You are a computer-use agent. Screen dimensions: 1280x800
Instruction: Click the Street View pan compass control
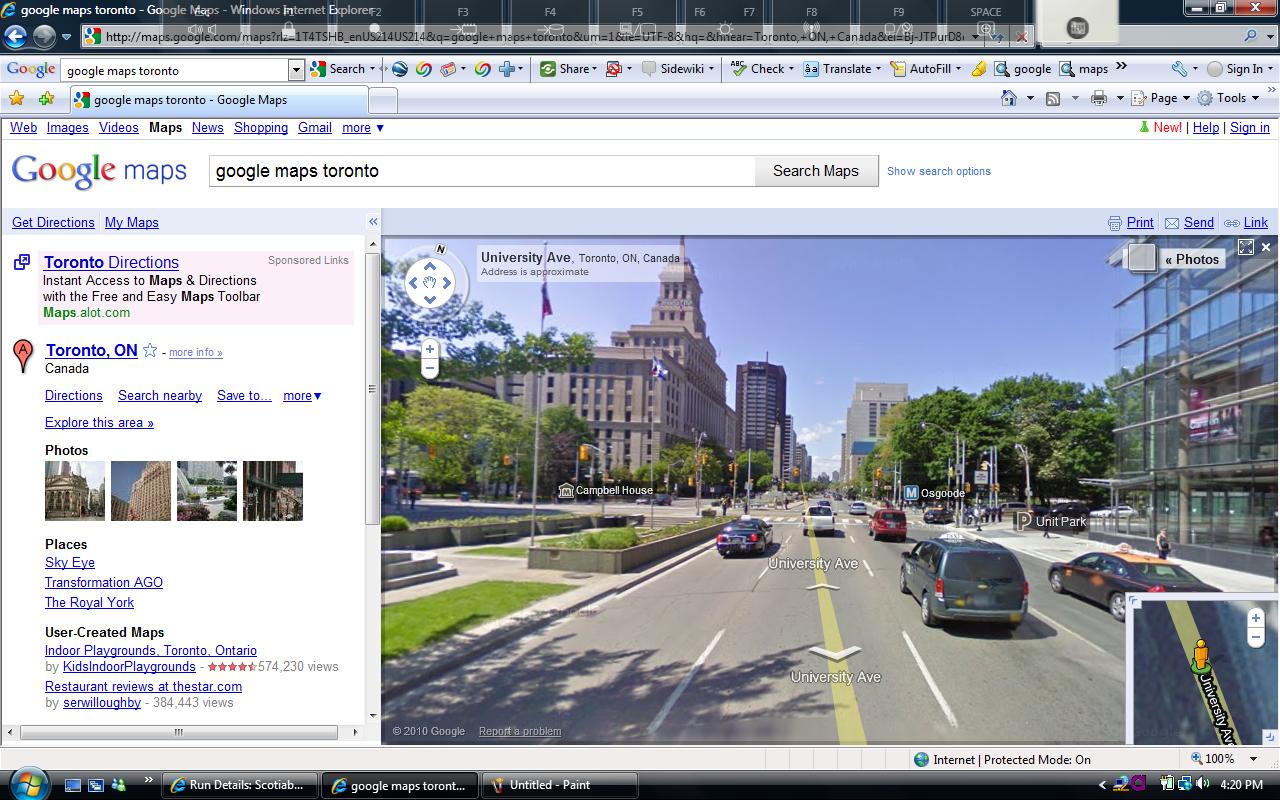tap(430, 283)
